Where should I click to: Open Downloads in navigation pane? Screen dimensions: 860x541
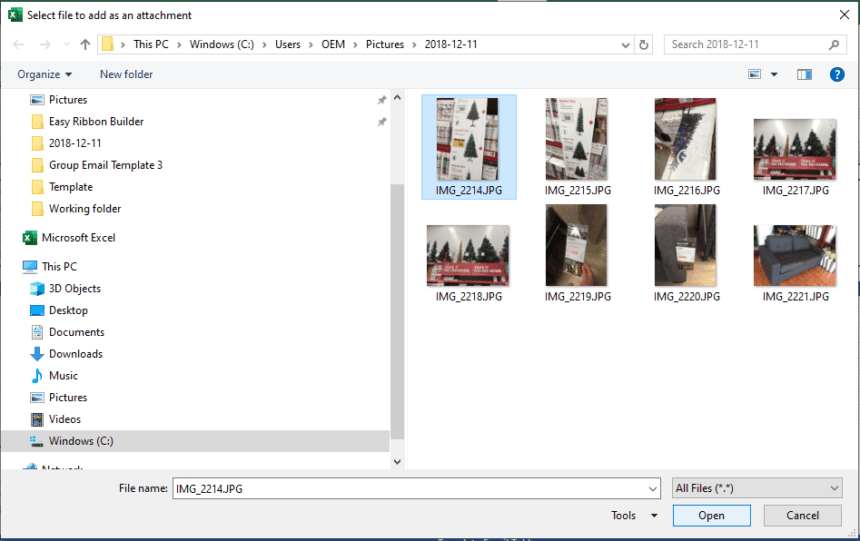(75, 354)
